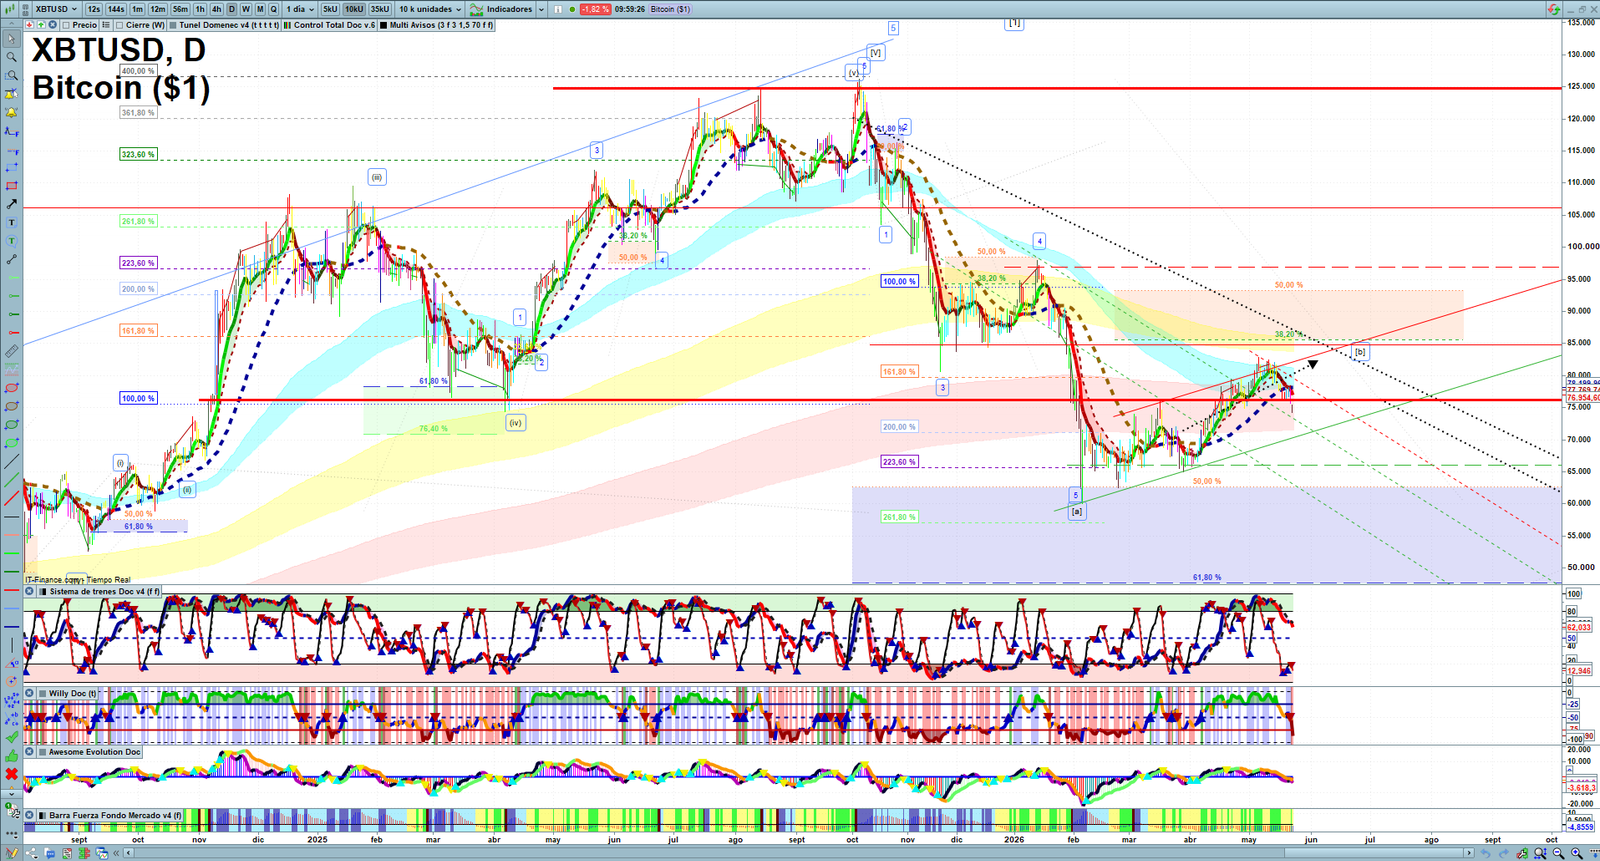
Task: Close Sistema de trenes panel with X
Action: pyautogui.click(x=30, y=591)
